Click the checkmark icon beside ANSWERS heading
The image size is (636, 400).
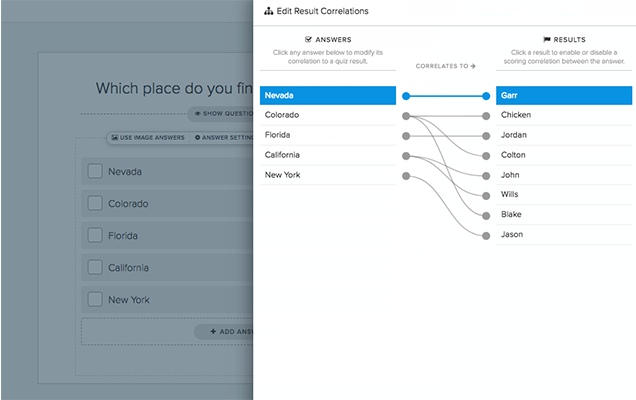tap(308, 39)
